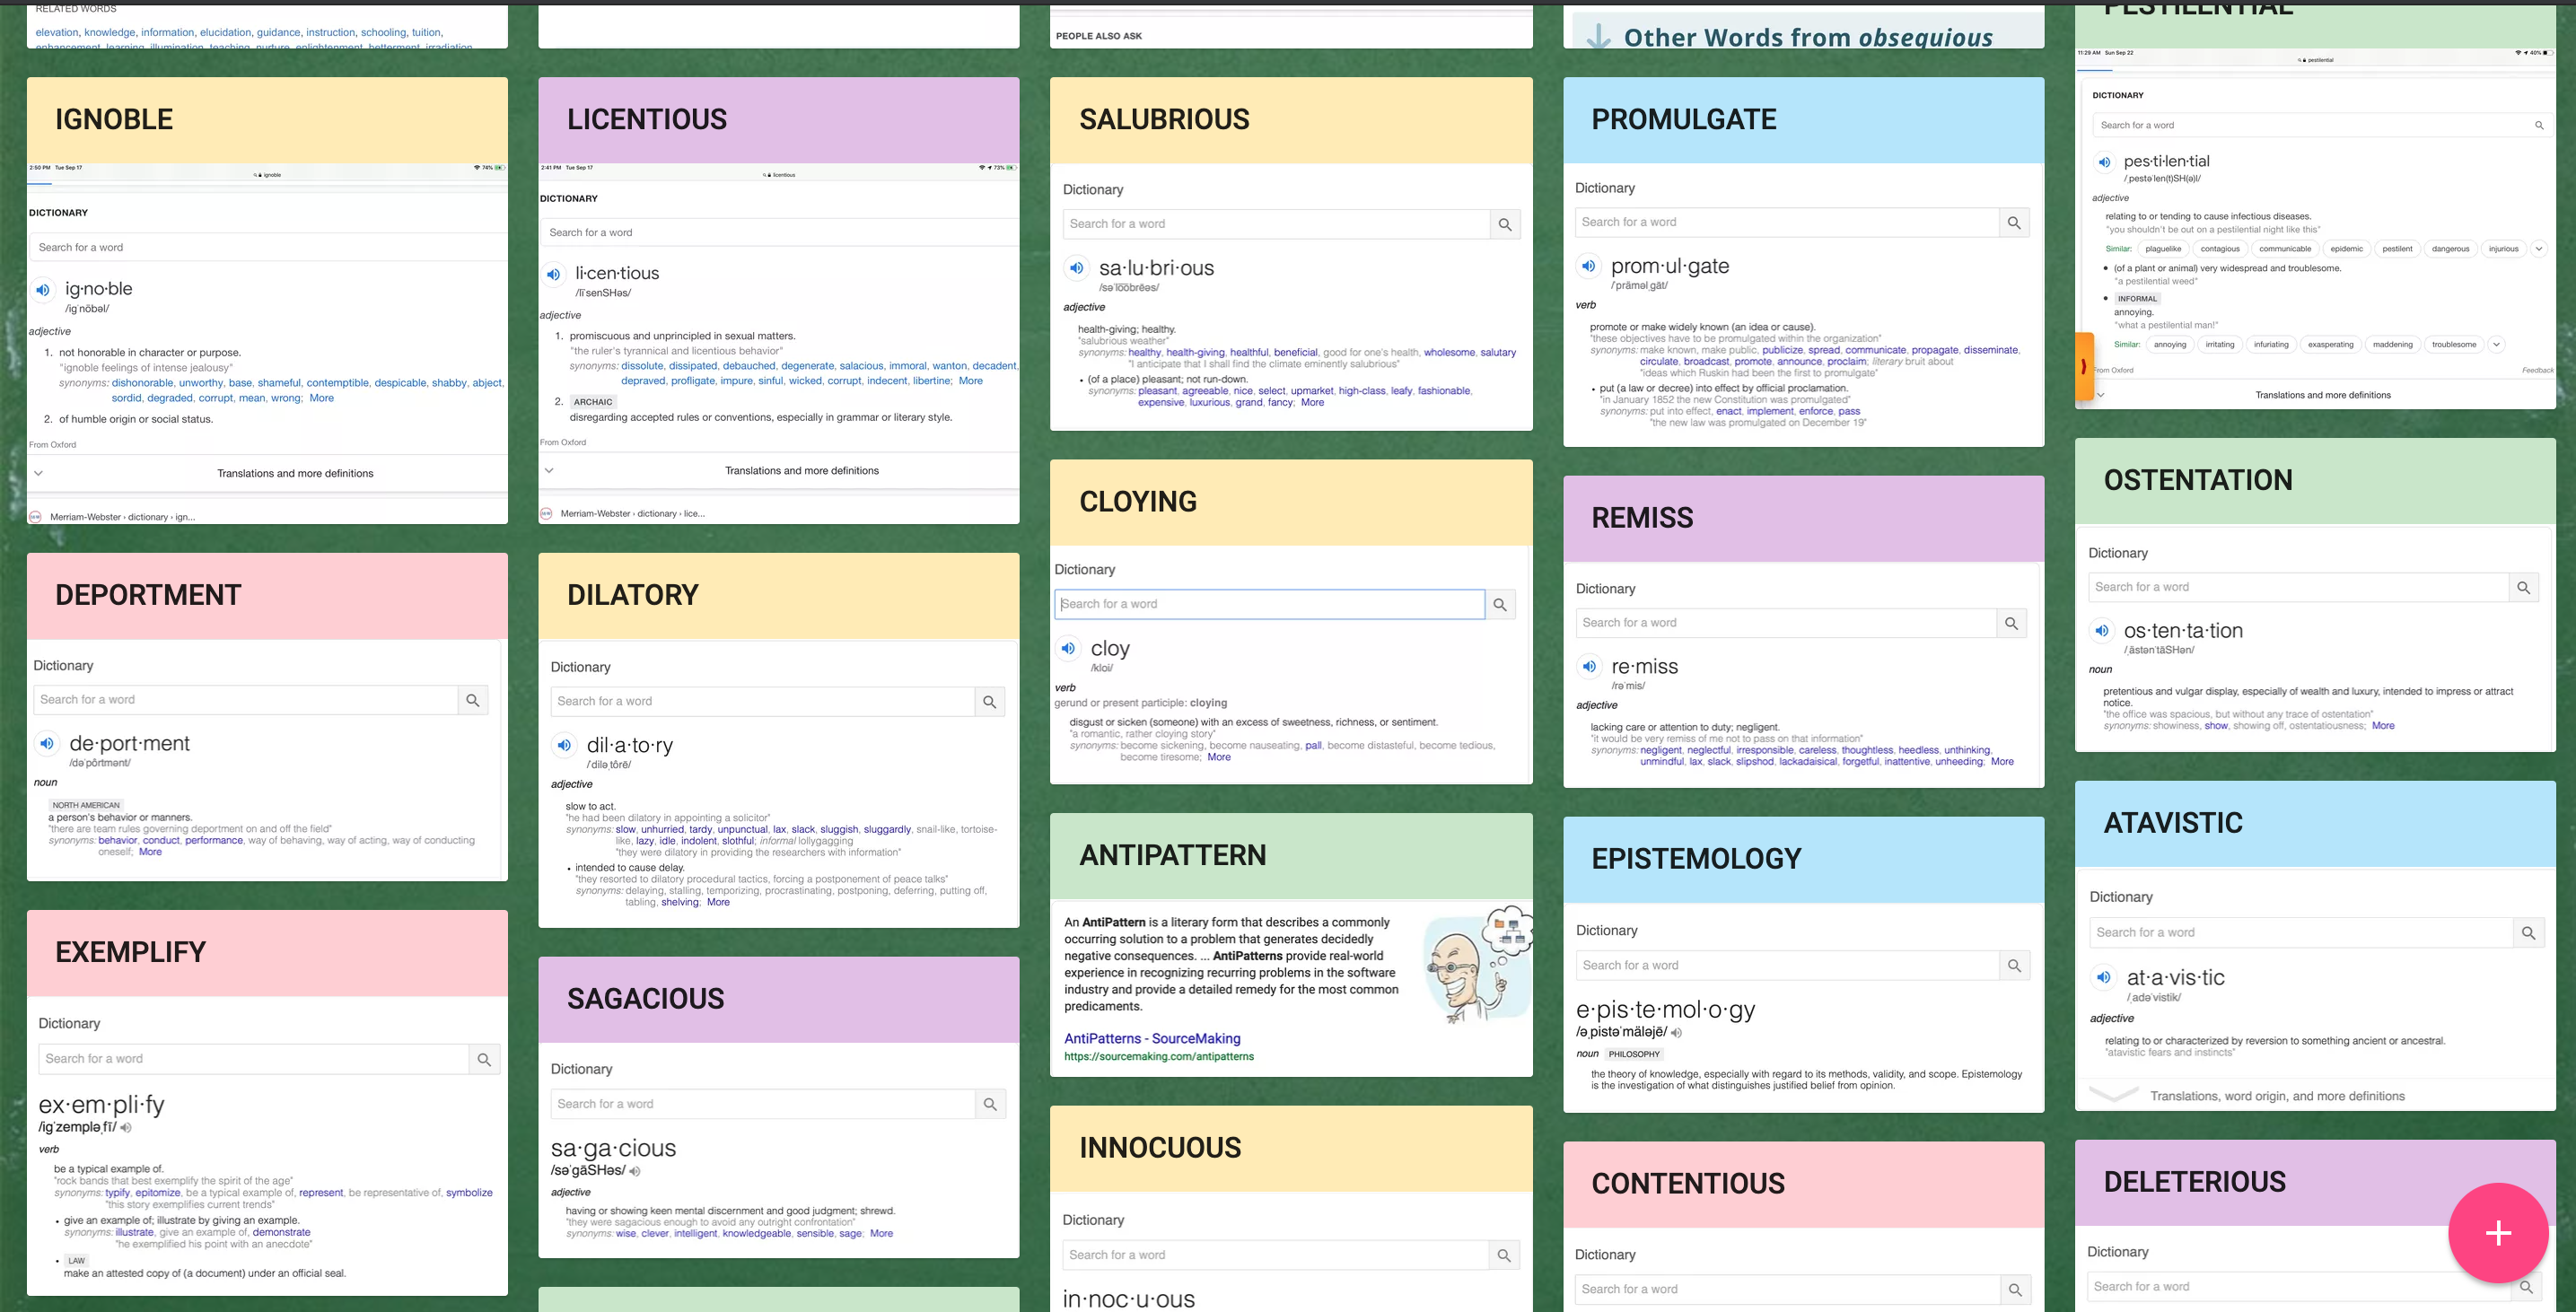
Task: Select the 'plaguelike' similar word chip
Action: tap(2163, 249)
